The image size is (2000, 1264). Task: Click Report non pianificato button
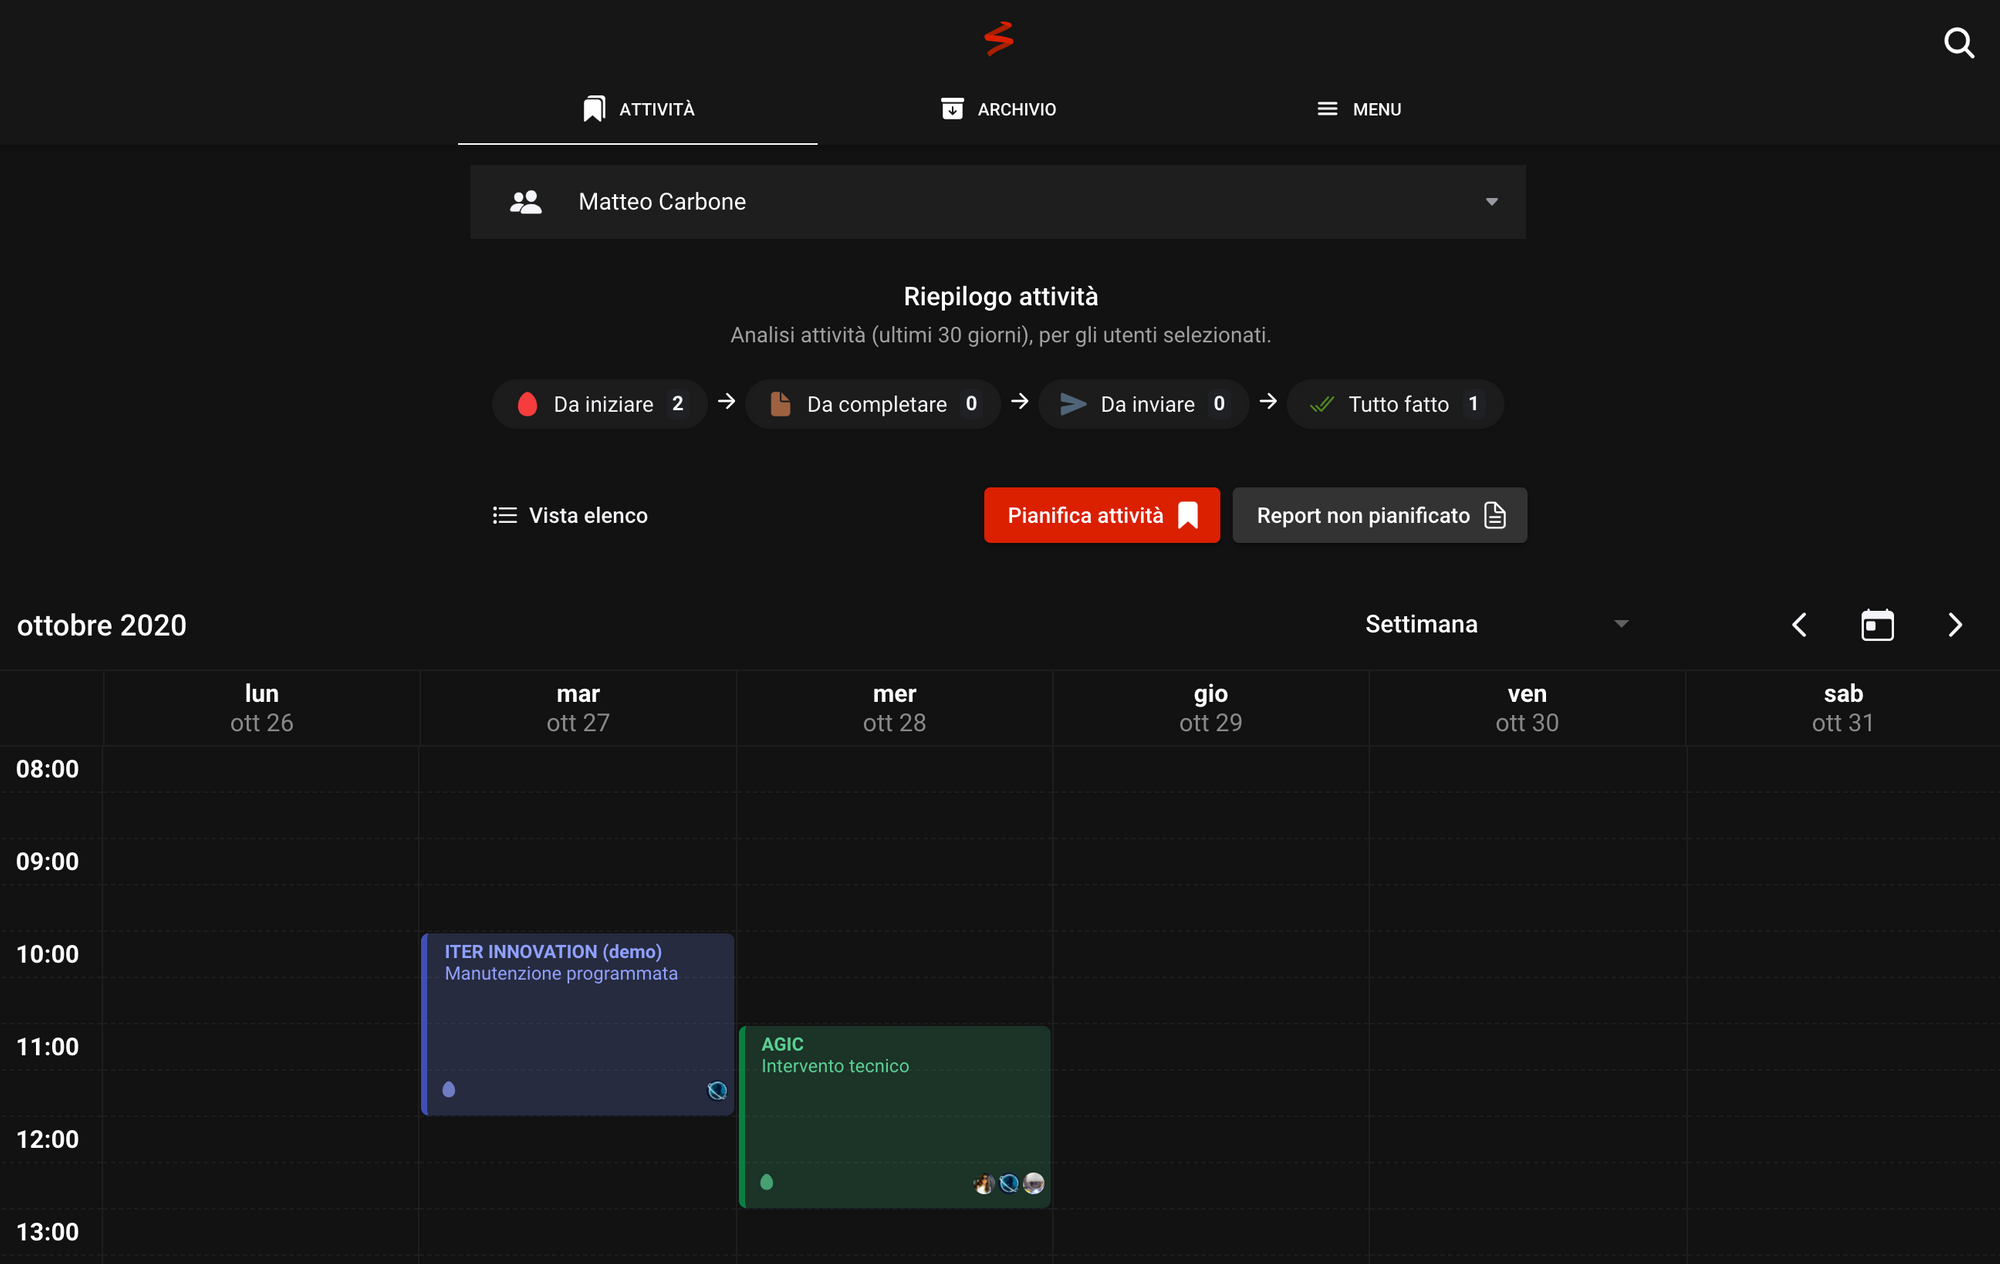coord(1379,515)
